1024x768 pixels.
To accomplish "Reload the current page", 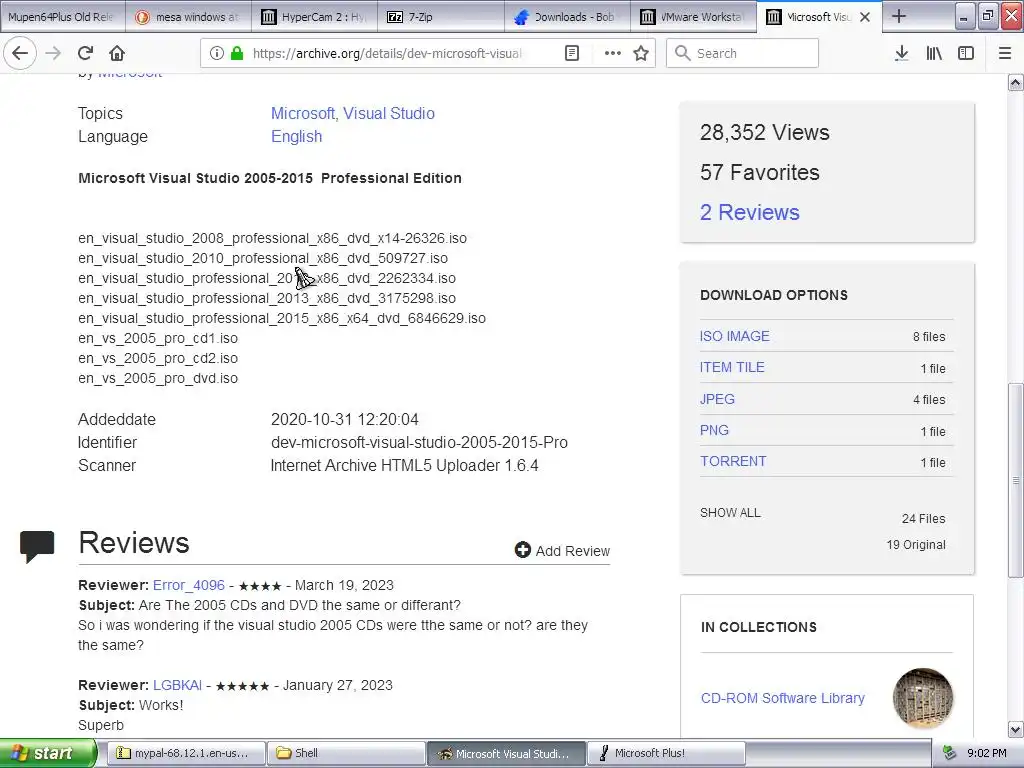I will click(x=86, y=53).
